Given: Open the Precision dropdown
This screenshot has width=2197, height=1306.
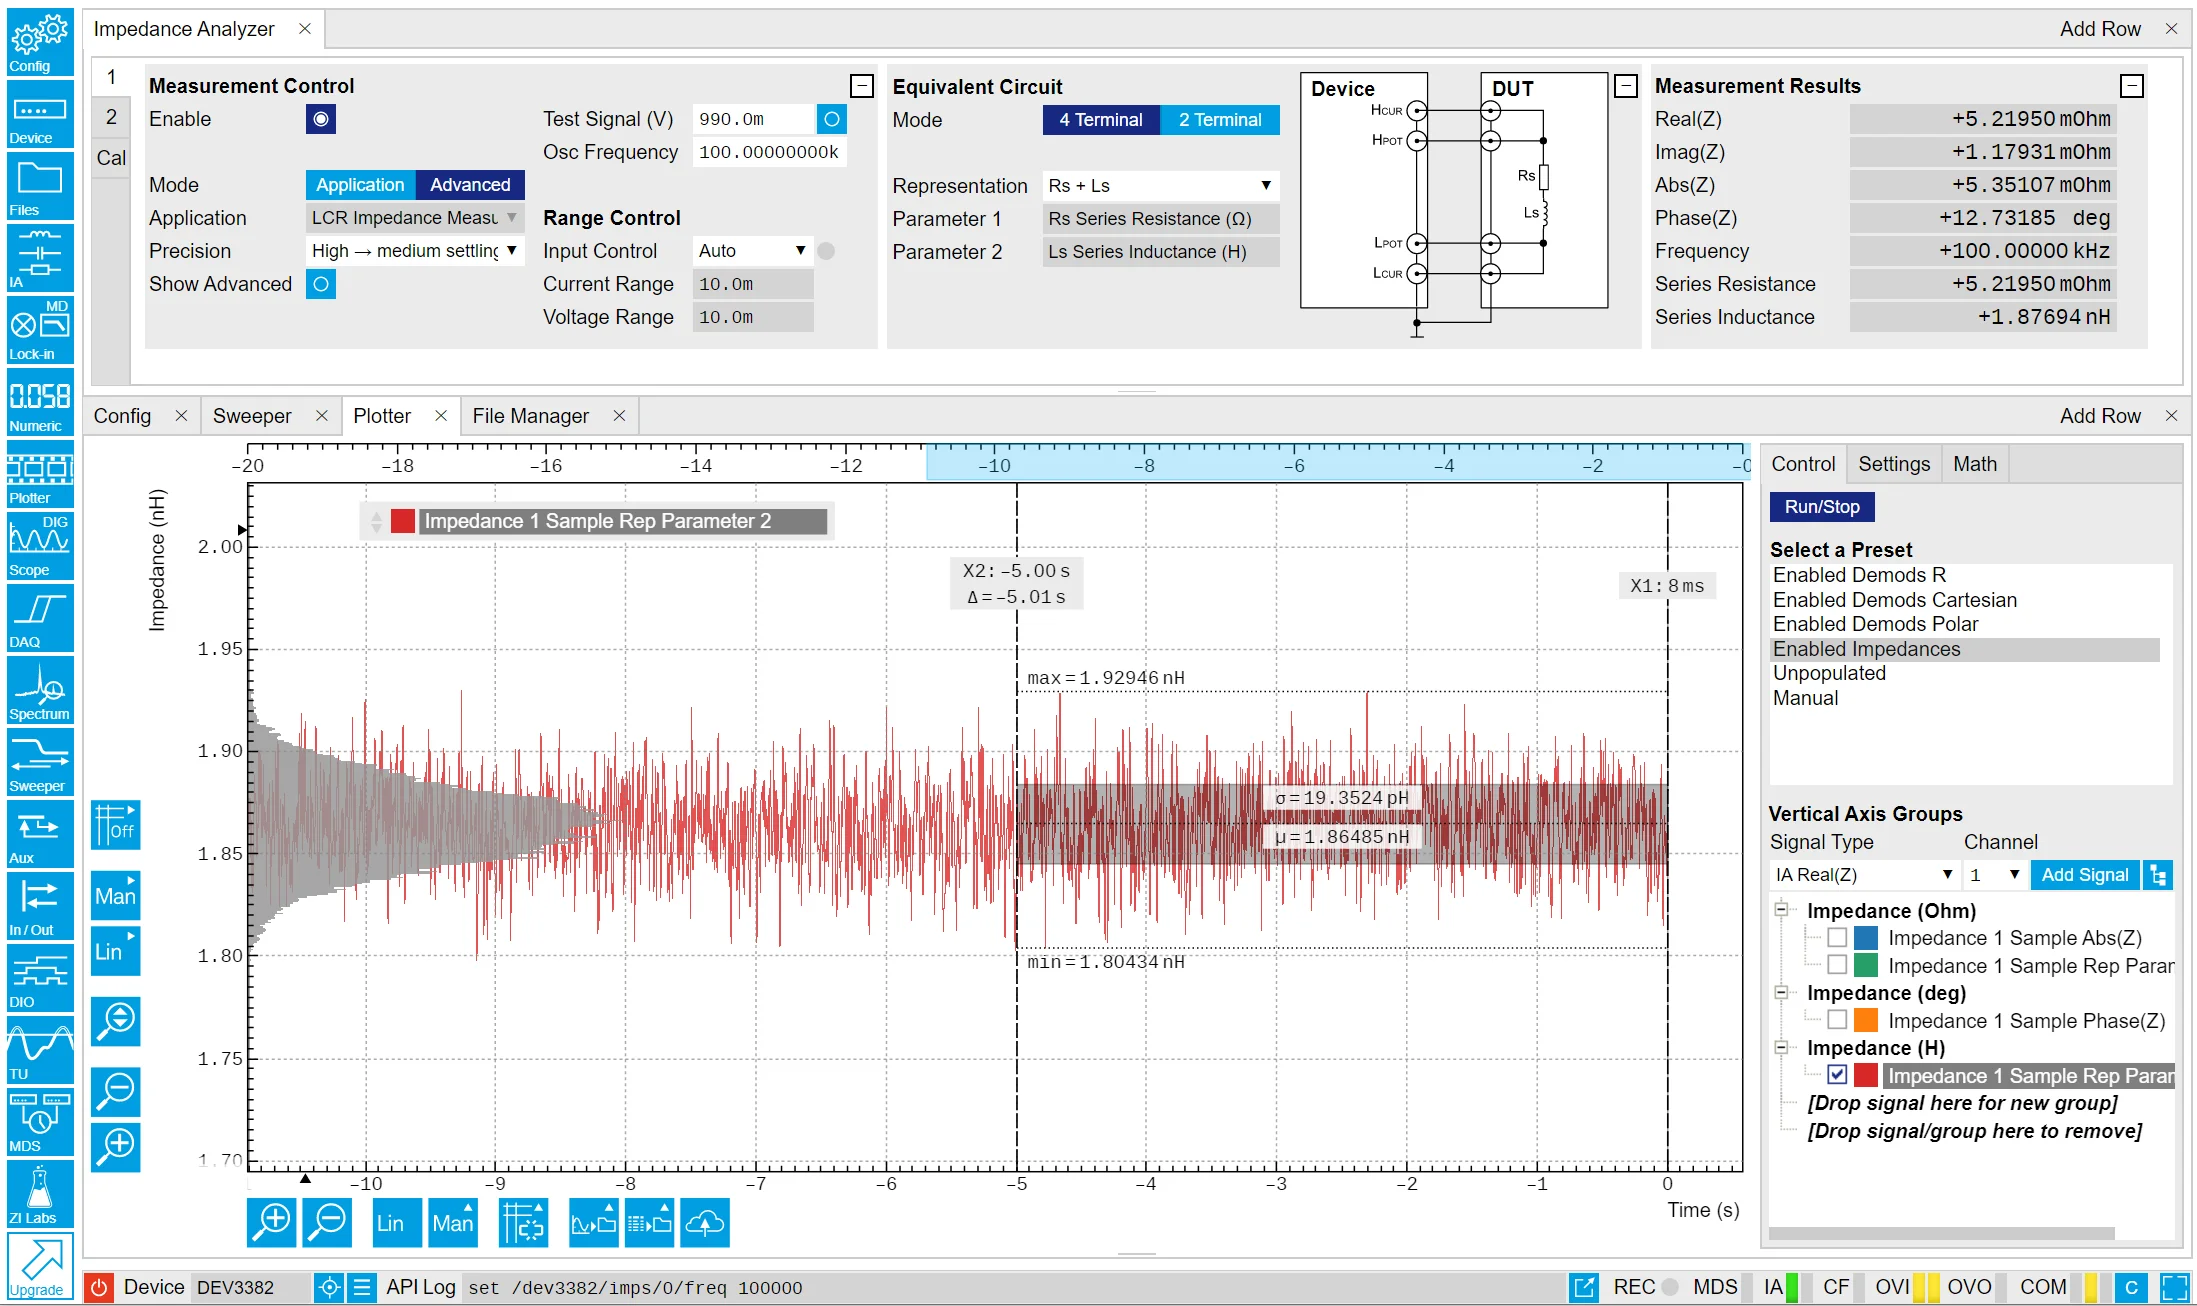Looking at the screenshot, I should (414, 251).
